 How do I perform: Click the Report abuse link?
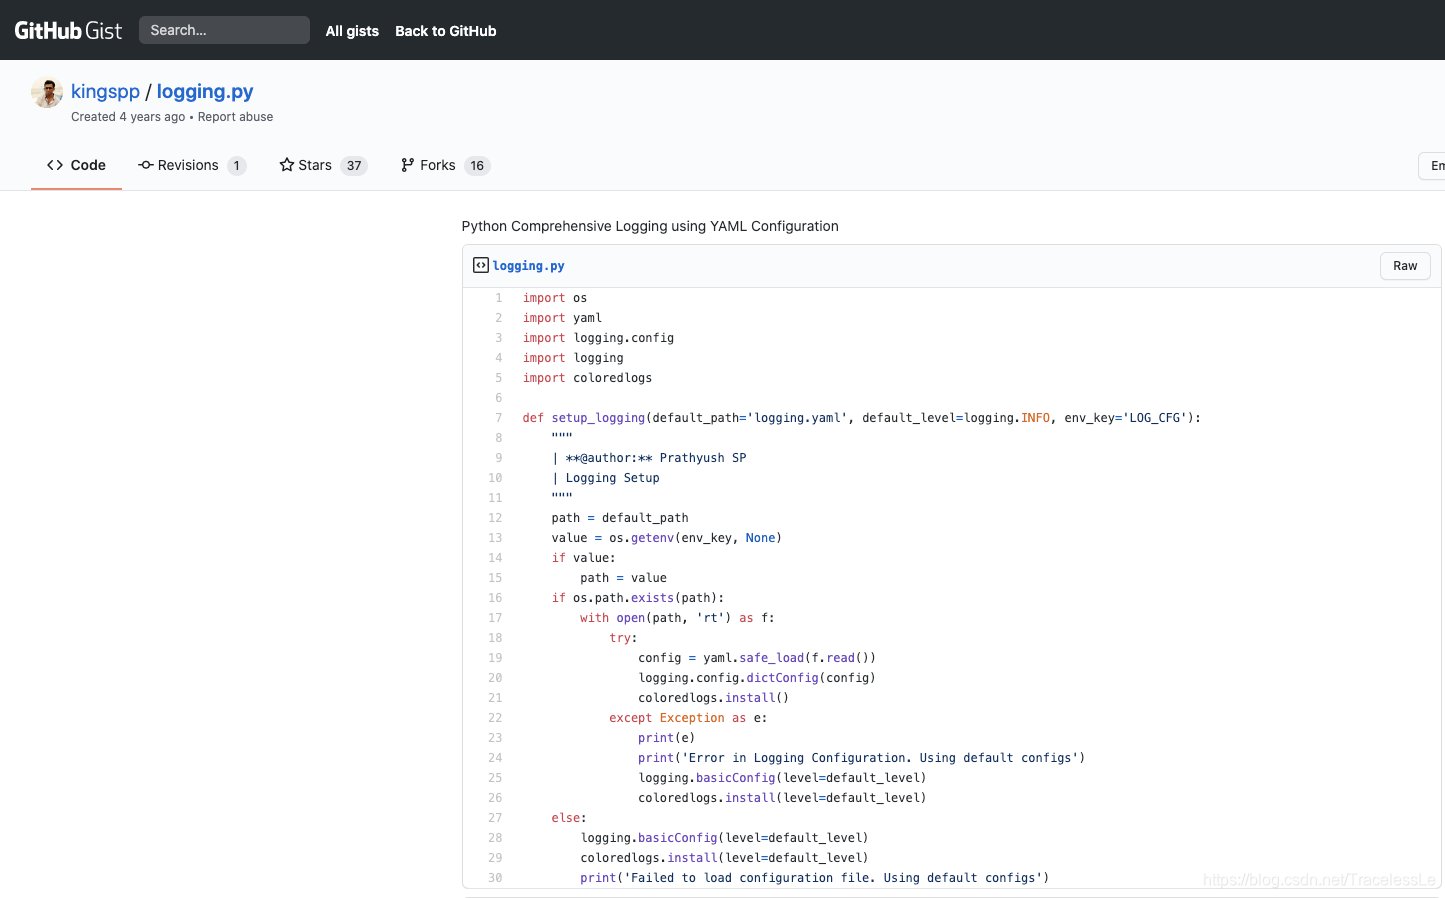(x=235, y=117)
